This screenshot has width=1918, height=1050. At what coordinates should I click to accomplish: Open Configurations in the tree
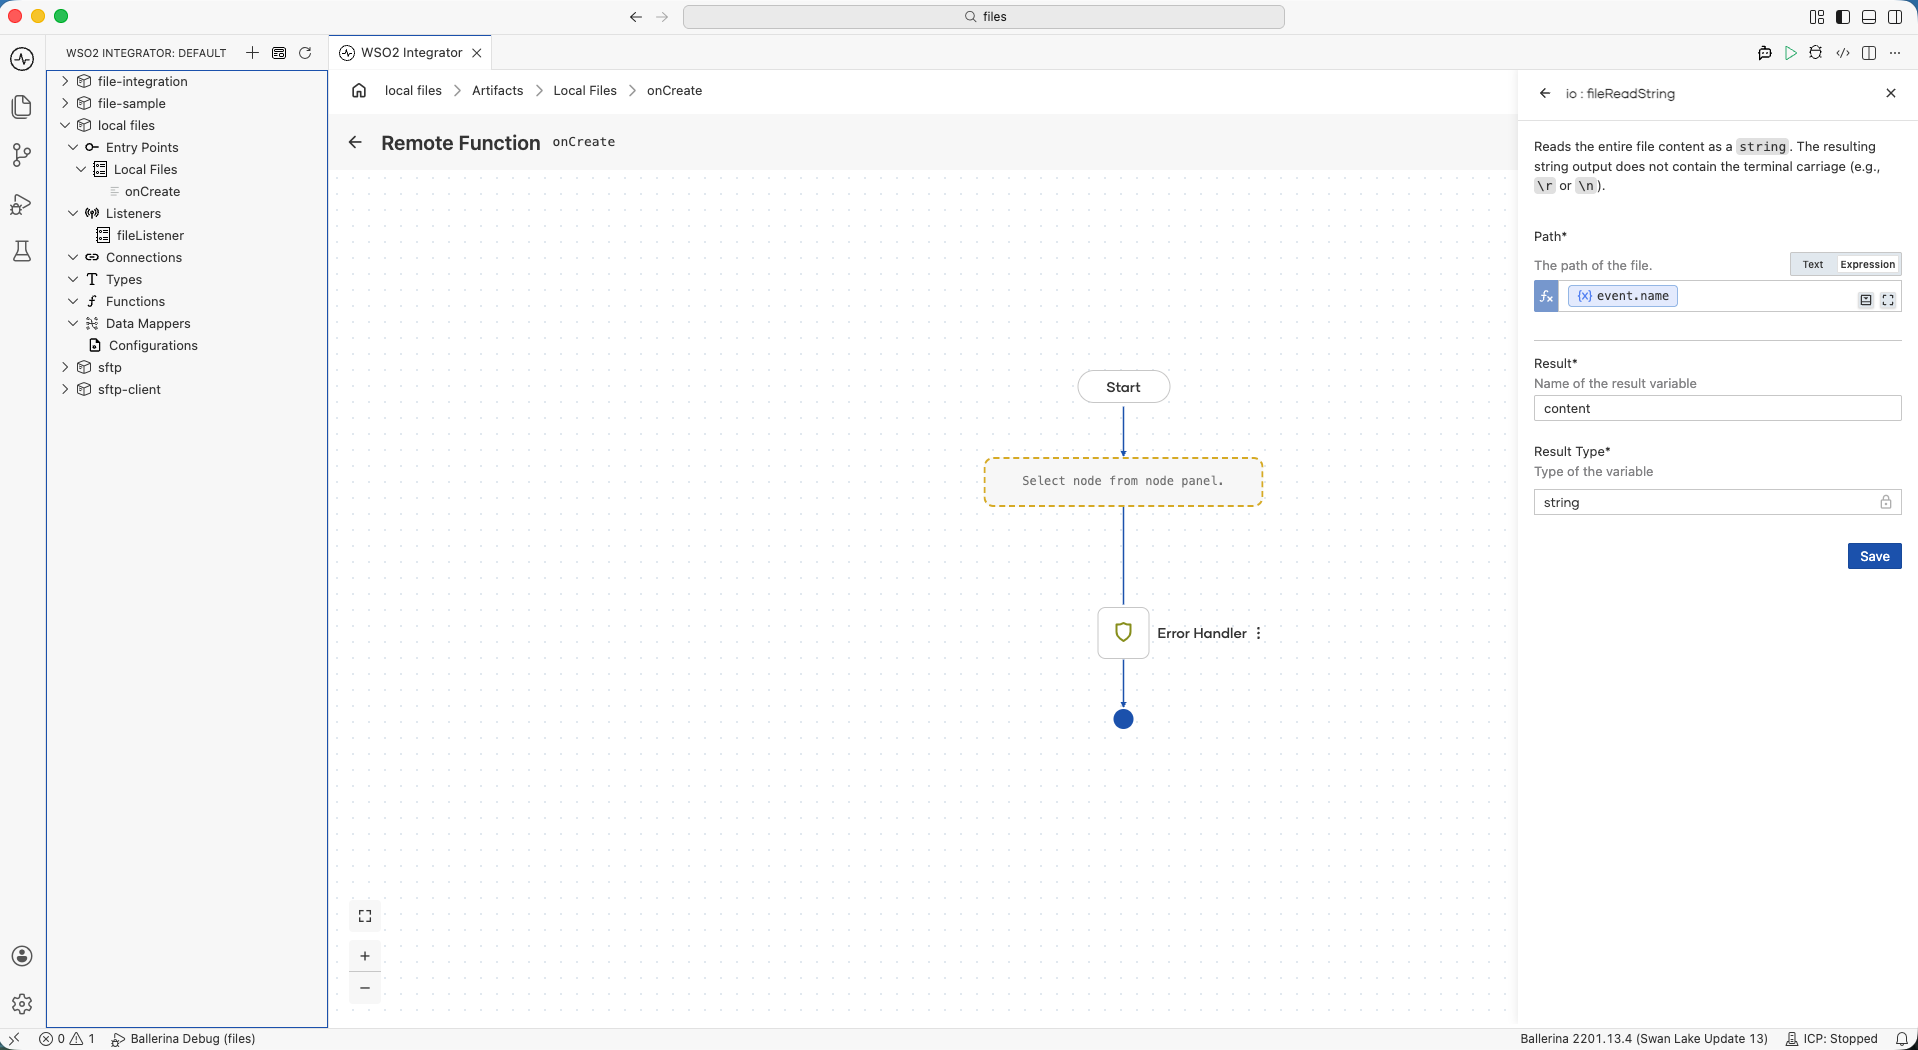coord(153,345)
